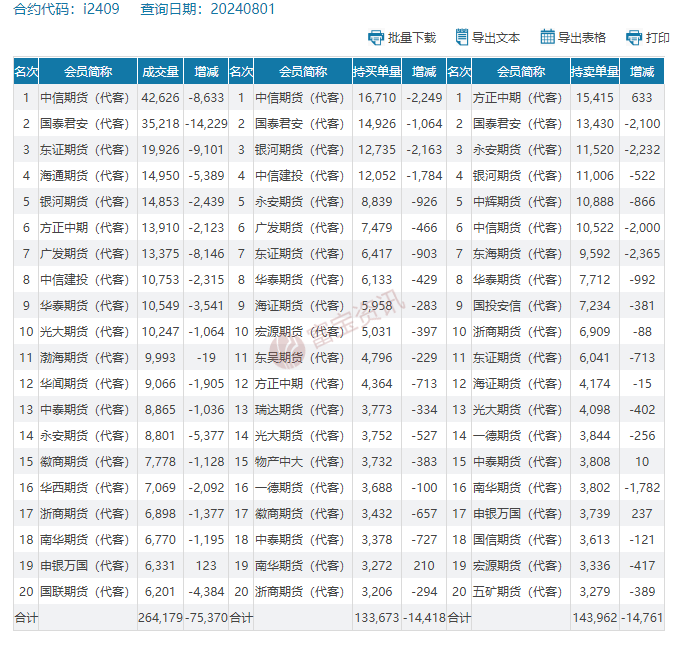Click 国信期货 in short position list
The width and height of the screenshot is (674, 658).
(518, 539)
